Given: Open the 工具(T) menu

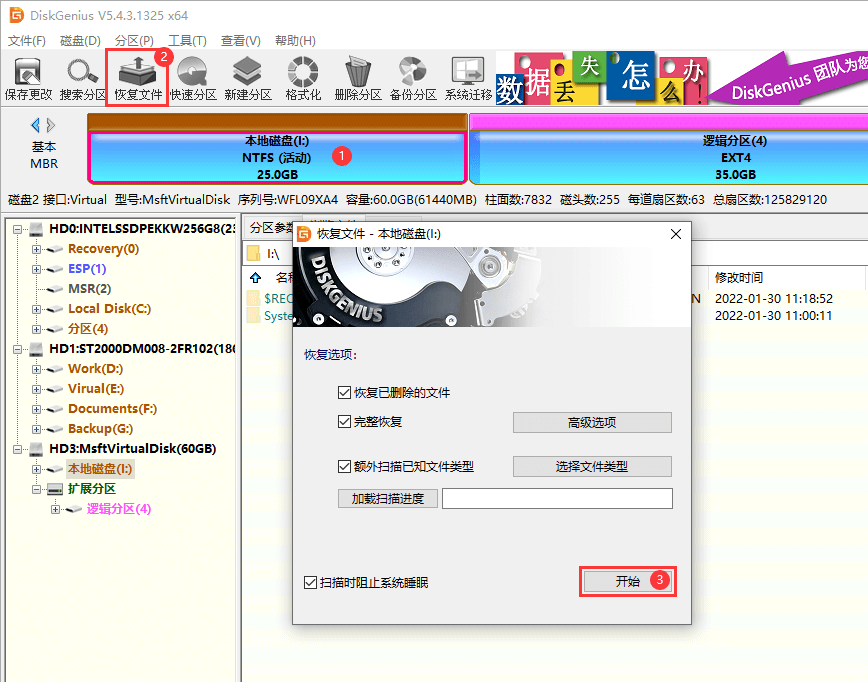Looking at the screenshot, I should (187, 41).
